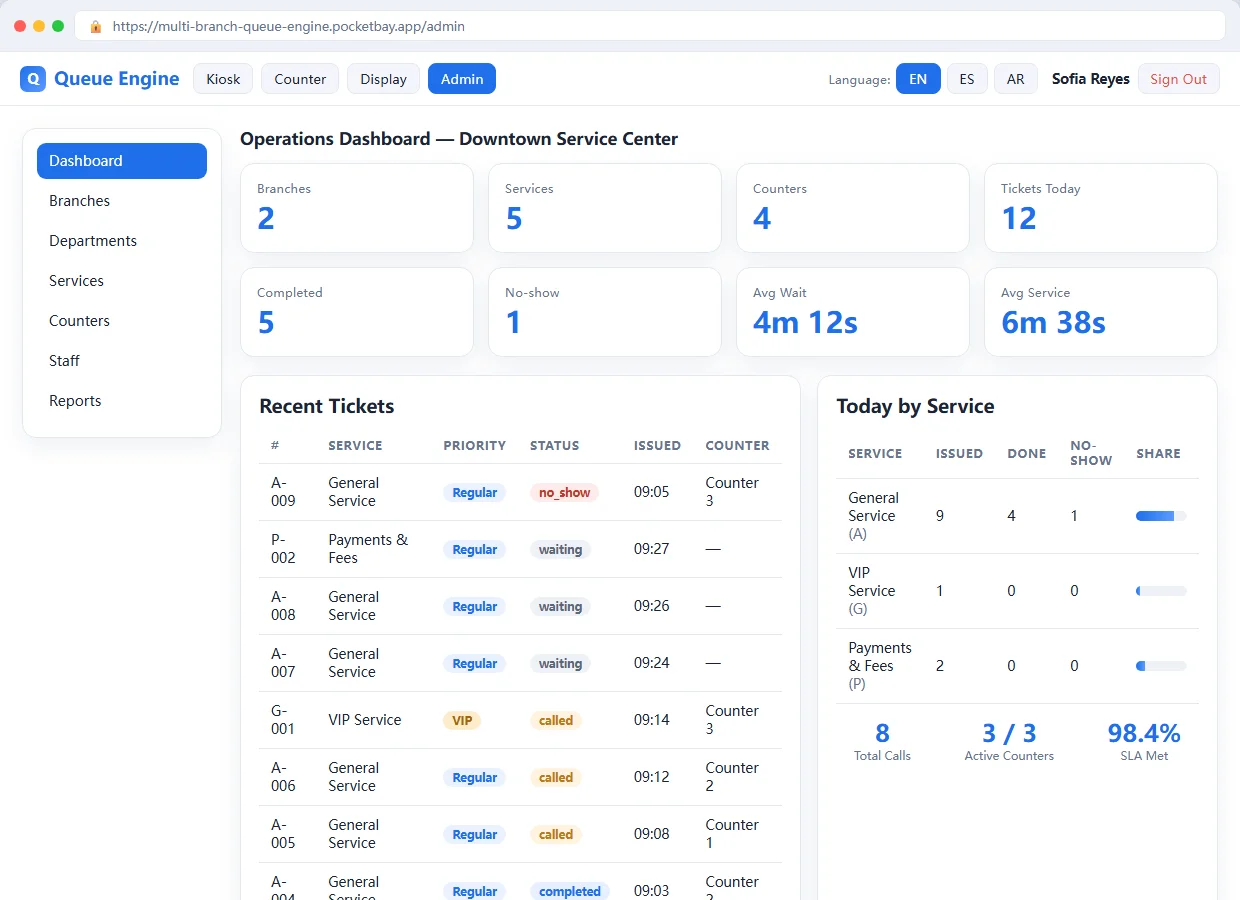Click the Counters stat card showing 4
1240x900 pixels.
pyautogui.click(x=853, y=208)
